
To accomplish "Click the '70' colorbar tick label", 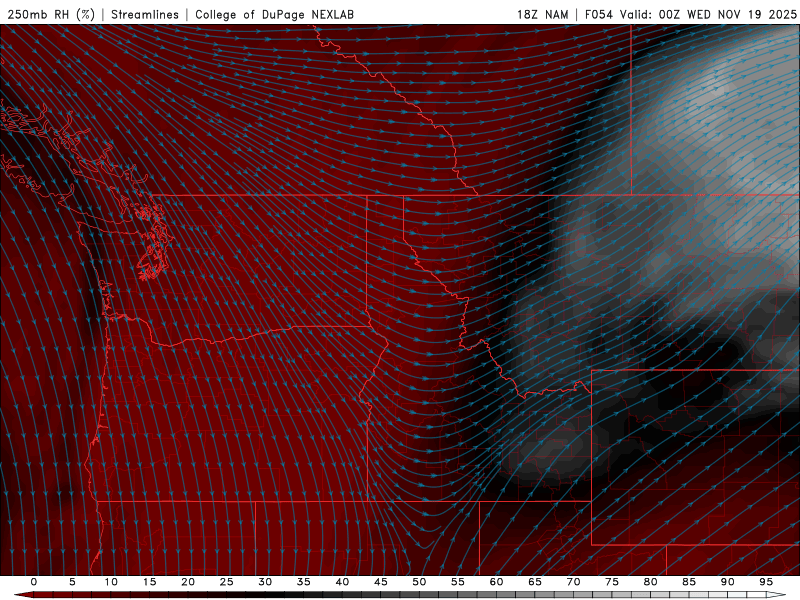I will [573, 582].
